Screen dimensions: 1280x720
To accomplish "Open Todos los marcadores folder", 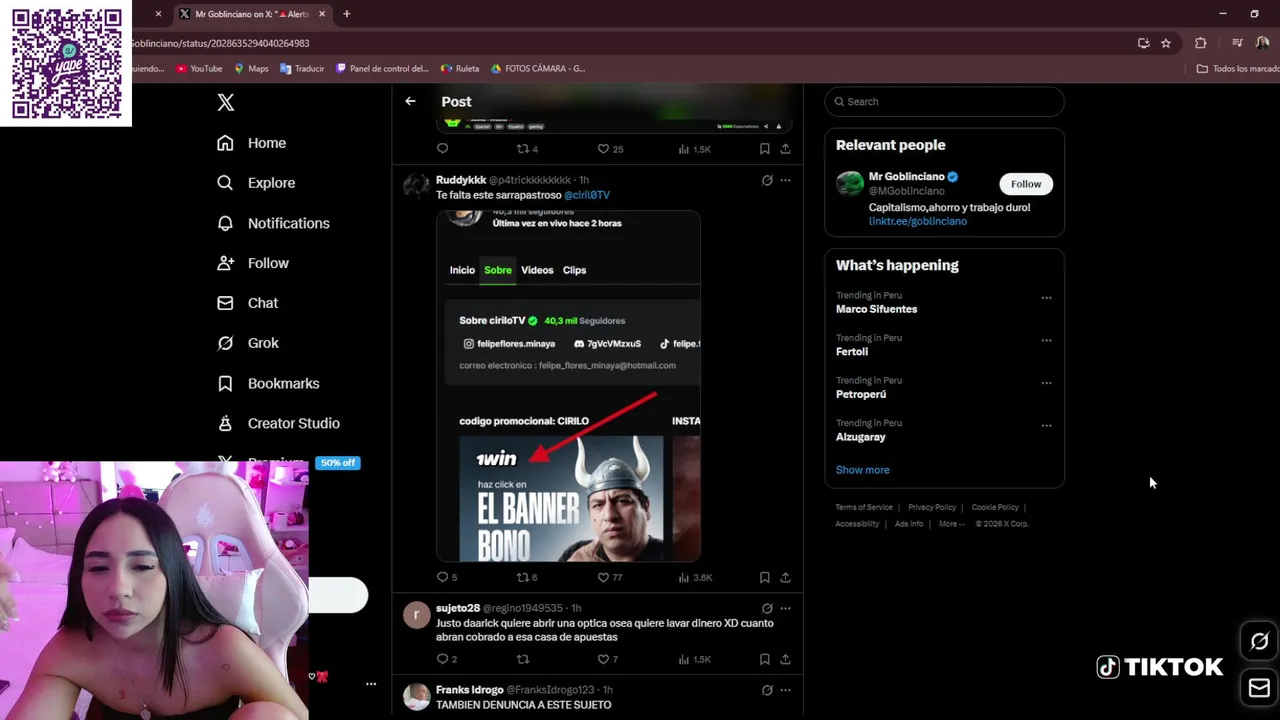I will [1238, 69].
